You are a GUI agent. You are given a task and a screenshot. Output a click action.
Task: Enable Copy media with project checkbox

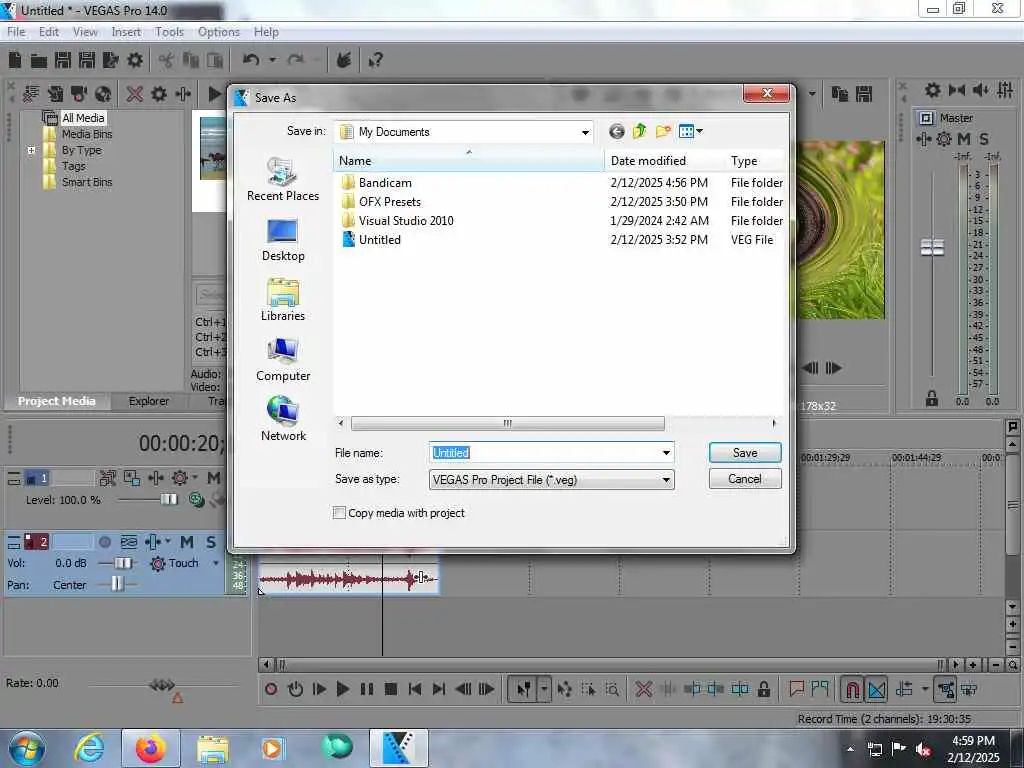pyautogui.click(x=340, y=513)
